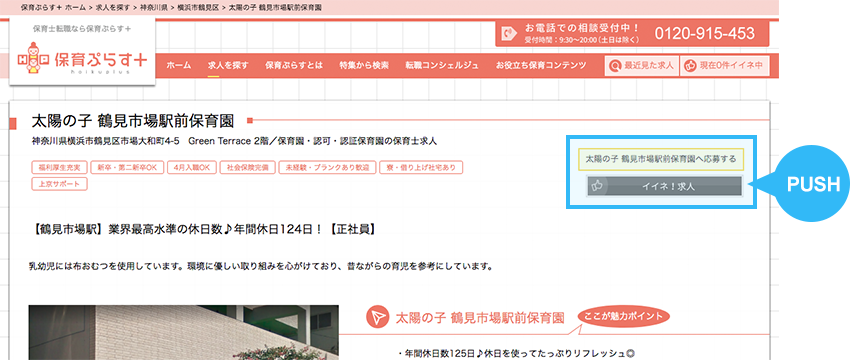Click the thumbs-up icon in 現在0件イイネ中
The height and width of the screenshot is (360, 850).
click(x=691, y=66)
